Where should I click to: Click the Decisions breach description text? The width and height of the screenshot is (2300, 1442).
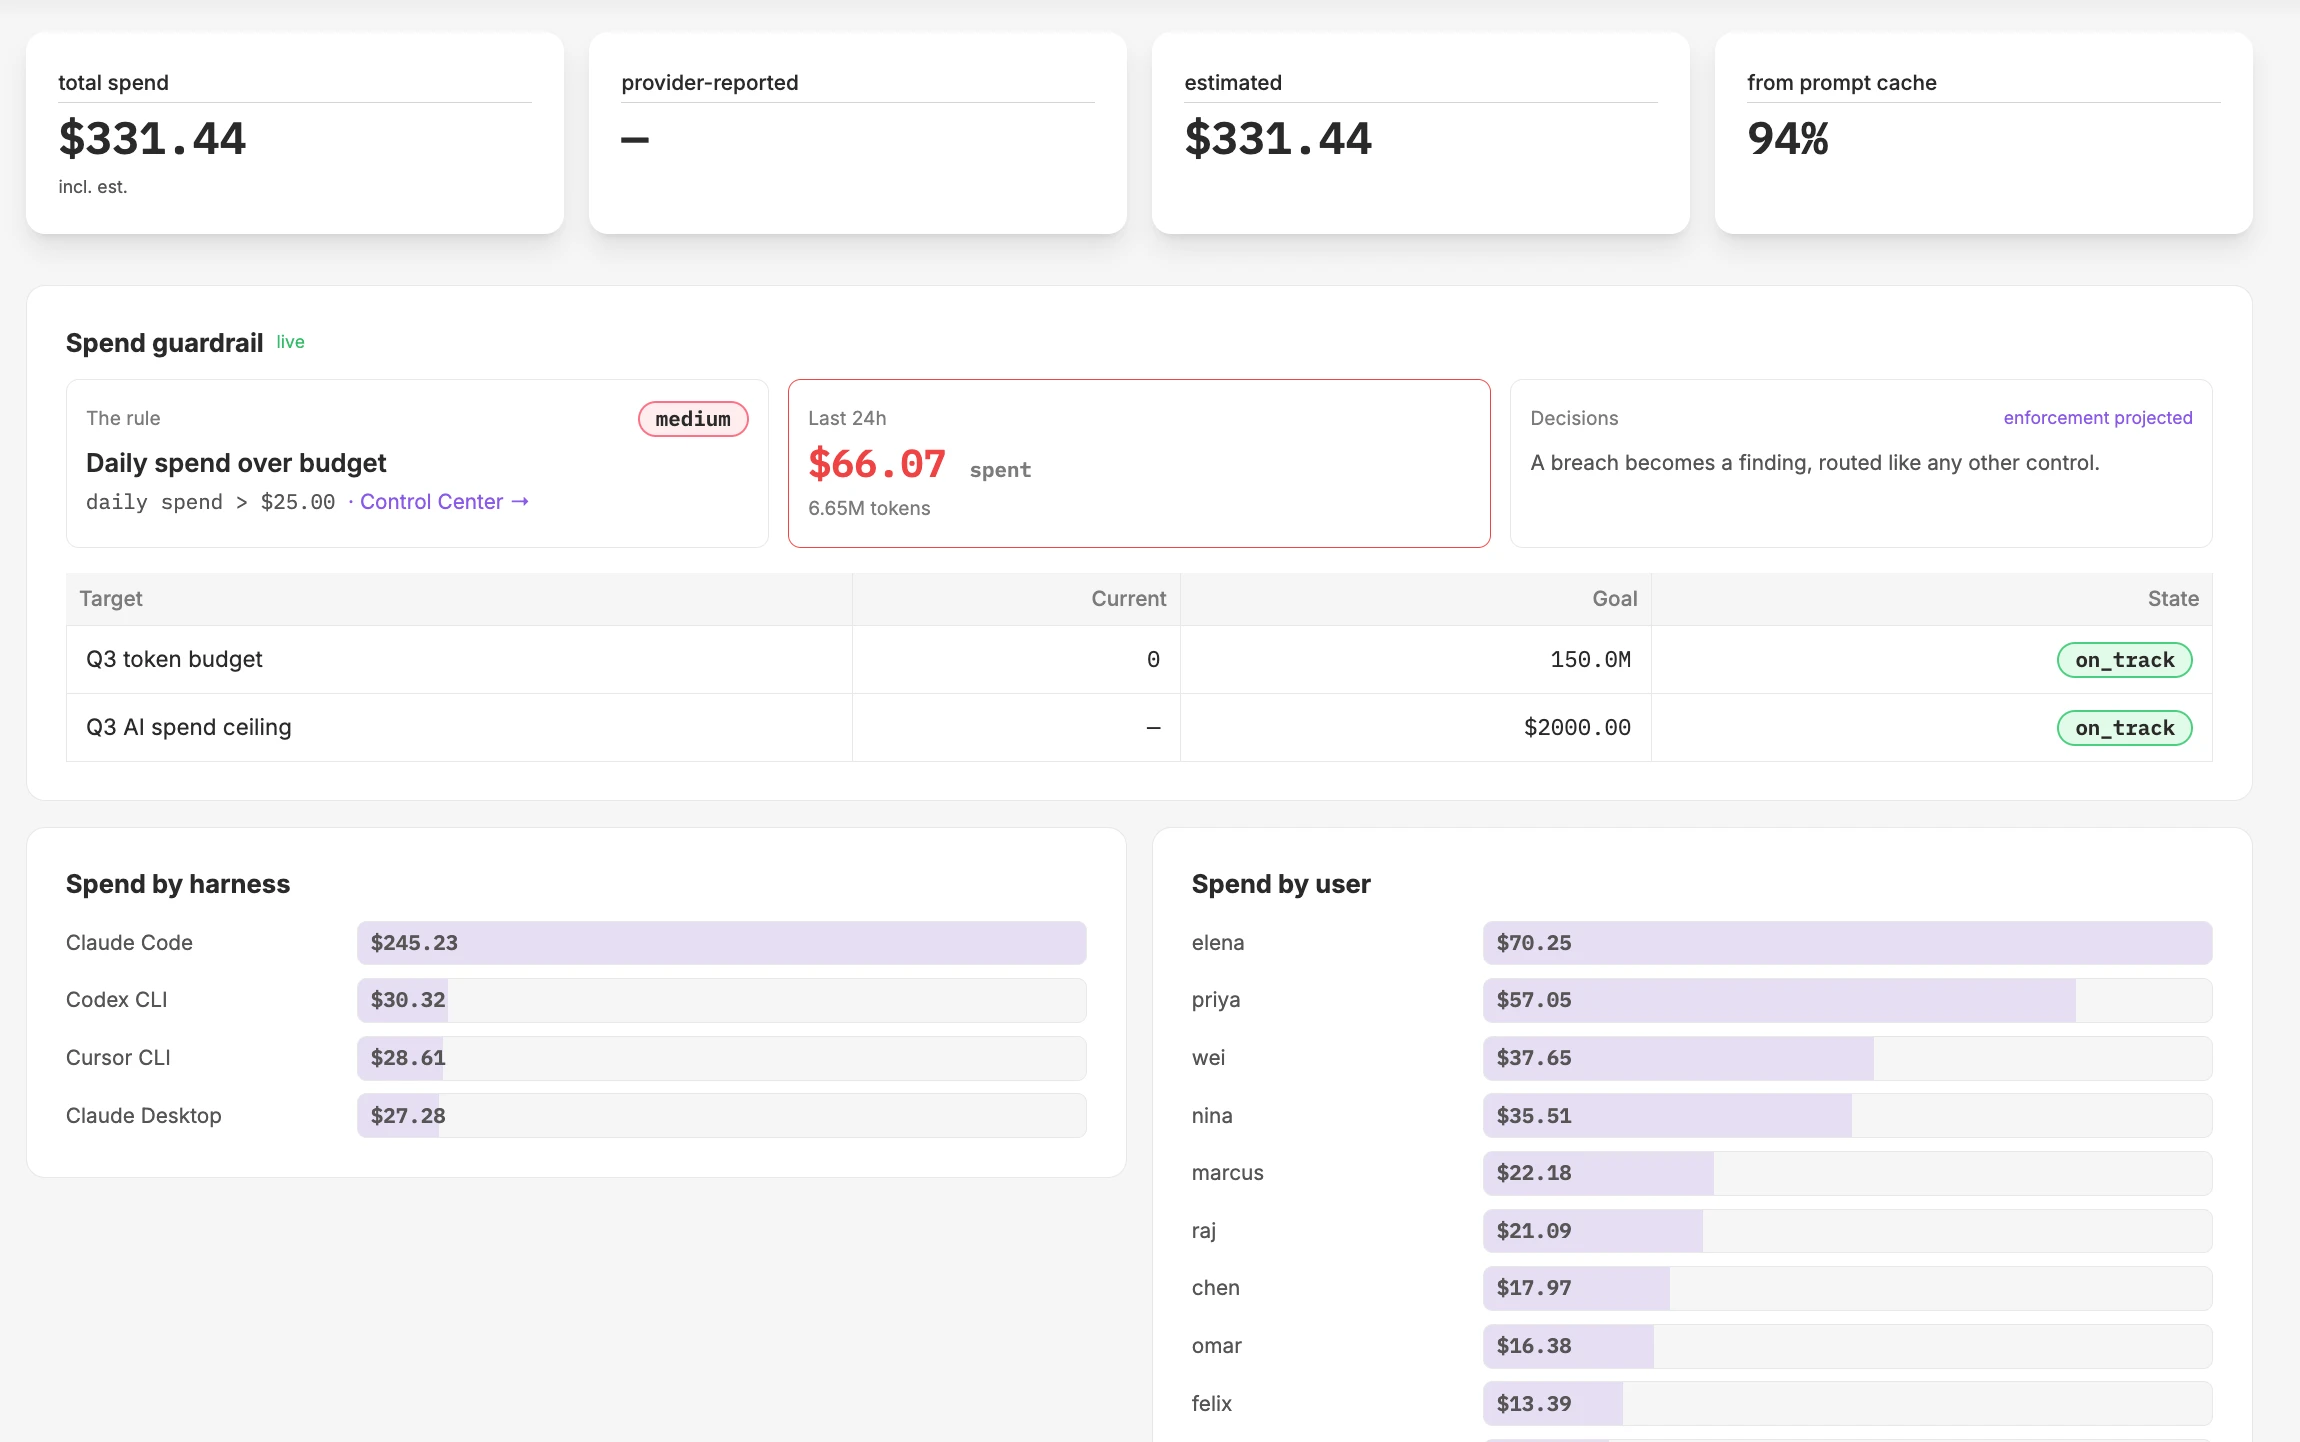(1815, 463)
